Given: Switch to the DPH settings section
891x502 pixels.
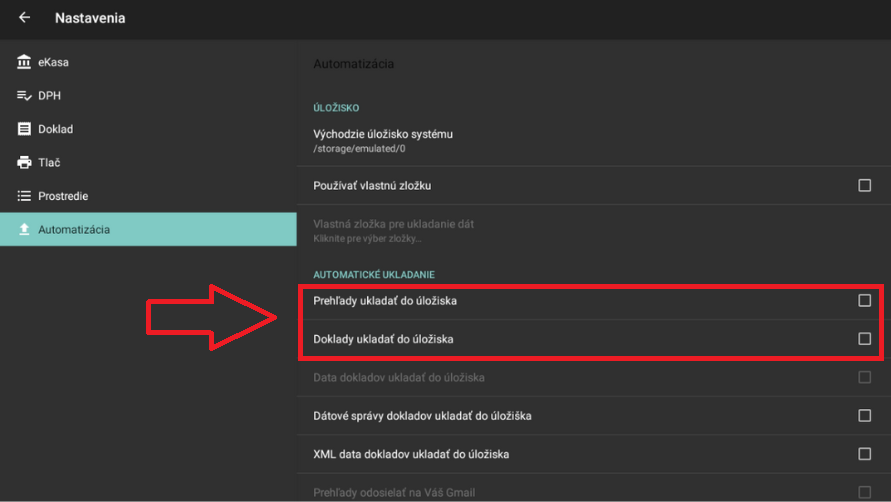Looking at the screenshot, I should click(50, 96).
